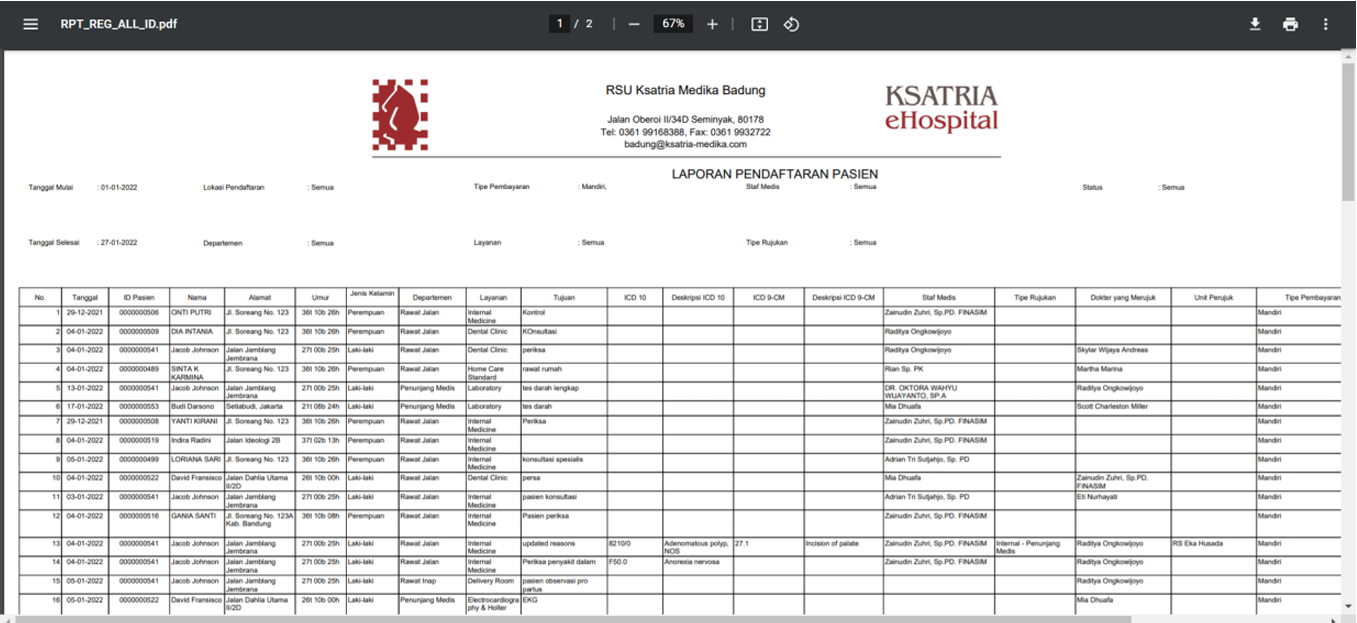The width and height of the screenshot is (1357, 623).
Task: Click the Incision of palate description
Action: tap(832, 544)
